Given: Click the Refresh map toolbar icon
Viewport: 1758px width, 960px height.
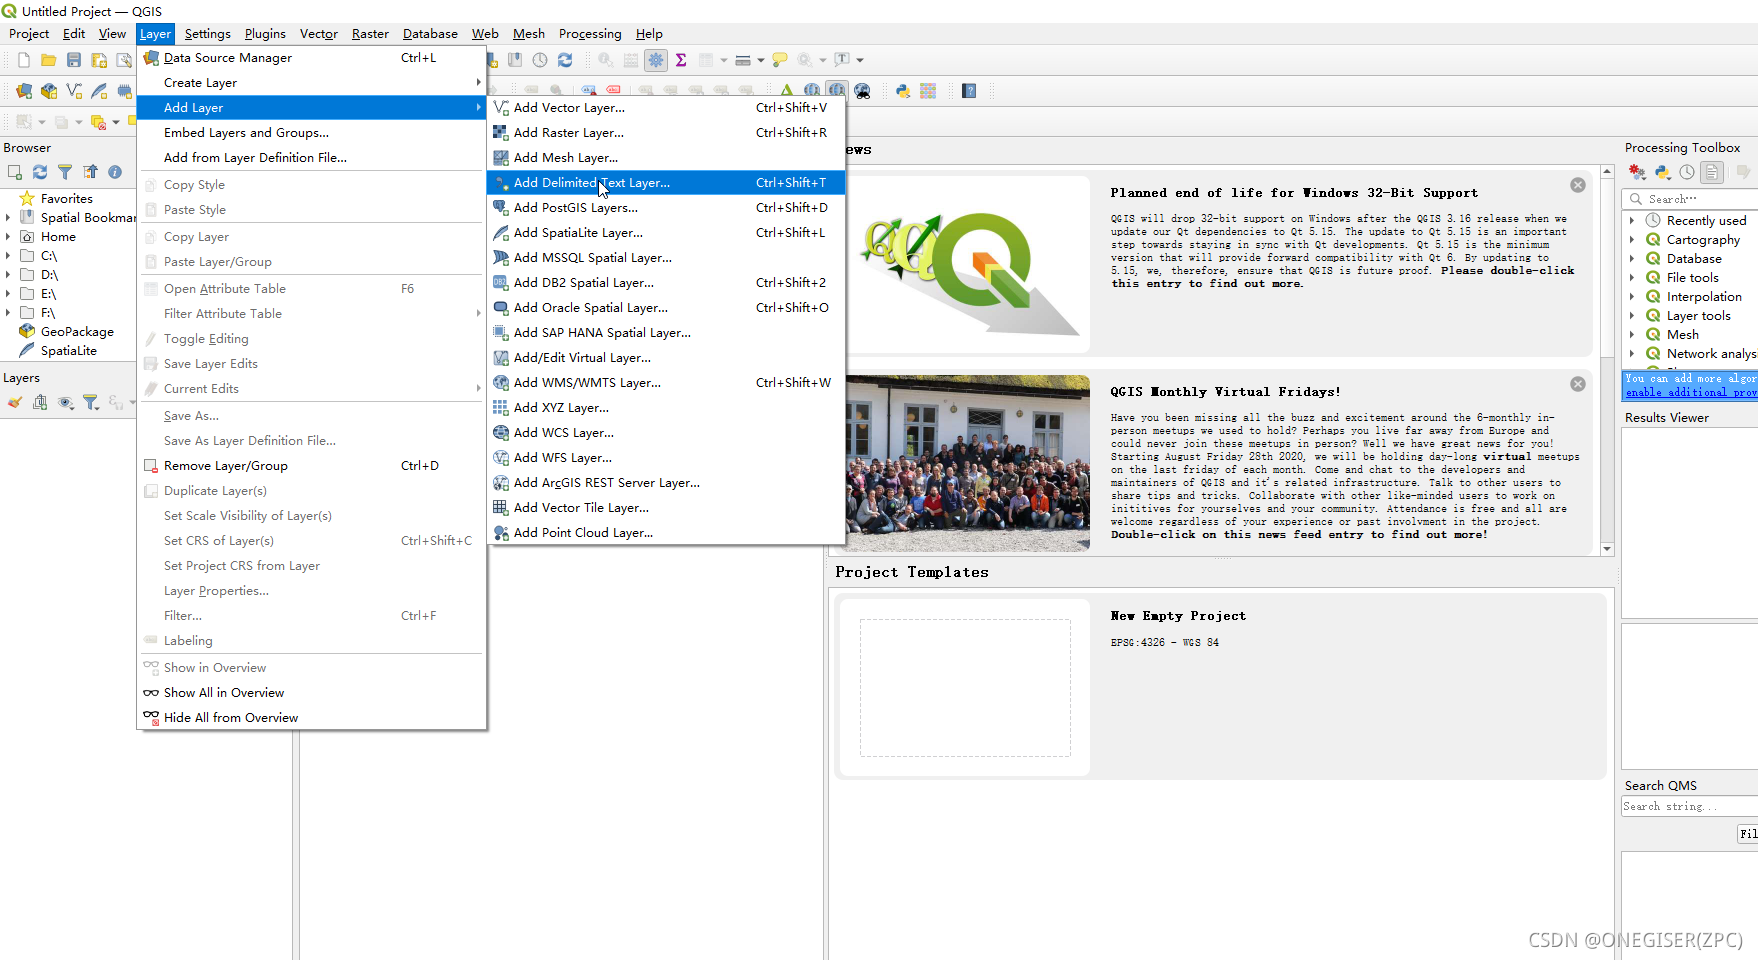Looking at the screenshot, I should pyautogui.click(x=565, y=60).
